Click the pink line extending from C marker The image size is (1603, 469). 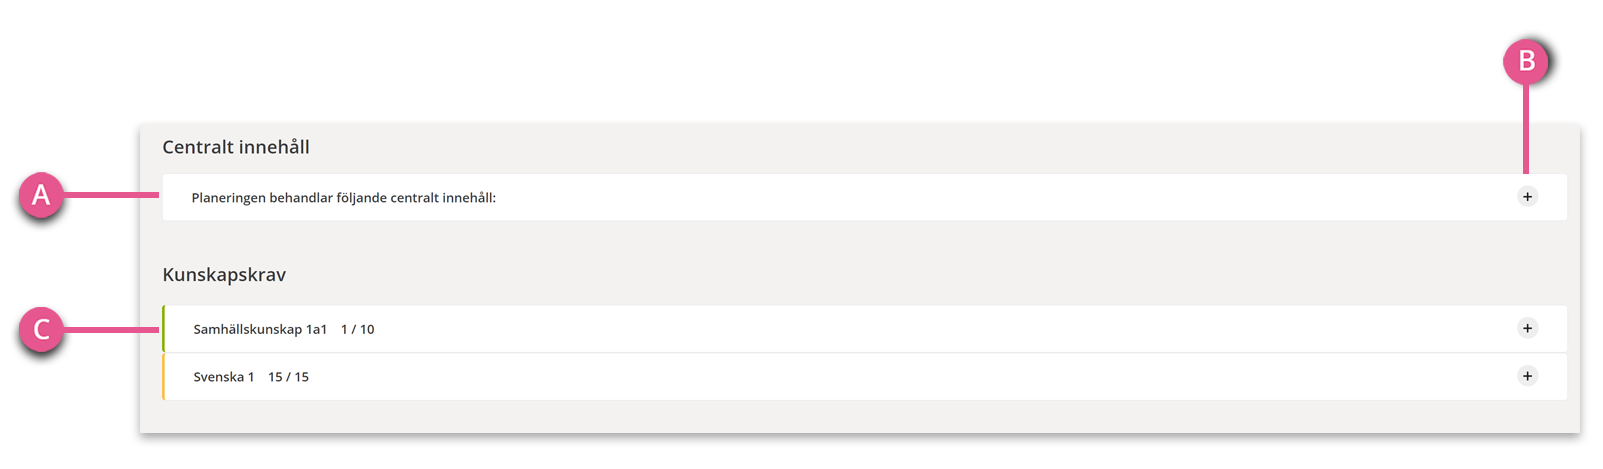pyautogui.click(x=111, y=329)
